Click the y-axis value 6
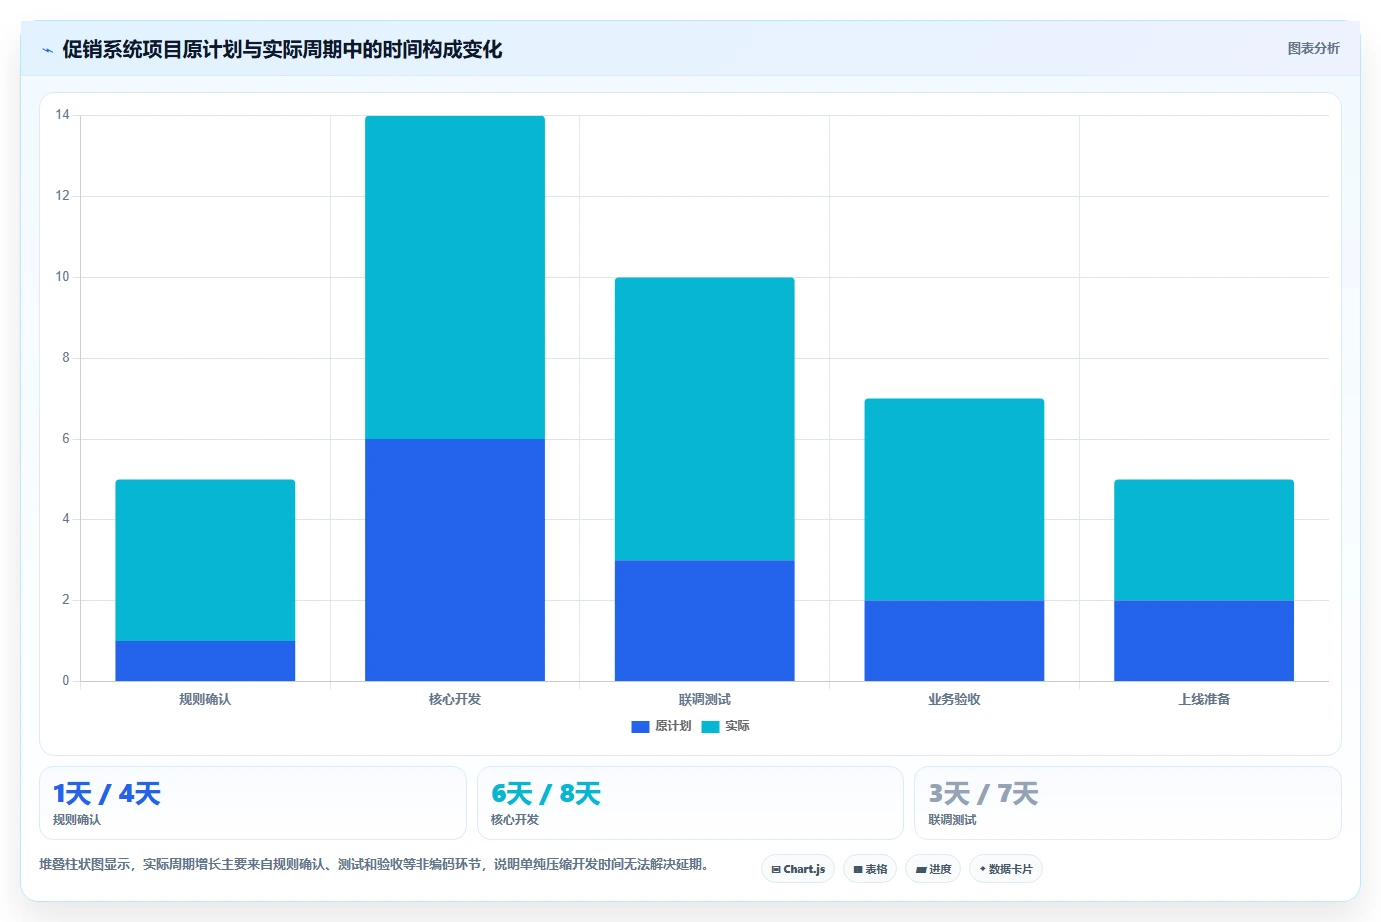Screen dimensions: 1381x922 pyautogui.click(x=66, y=439)
